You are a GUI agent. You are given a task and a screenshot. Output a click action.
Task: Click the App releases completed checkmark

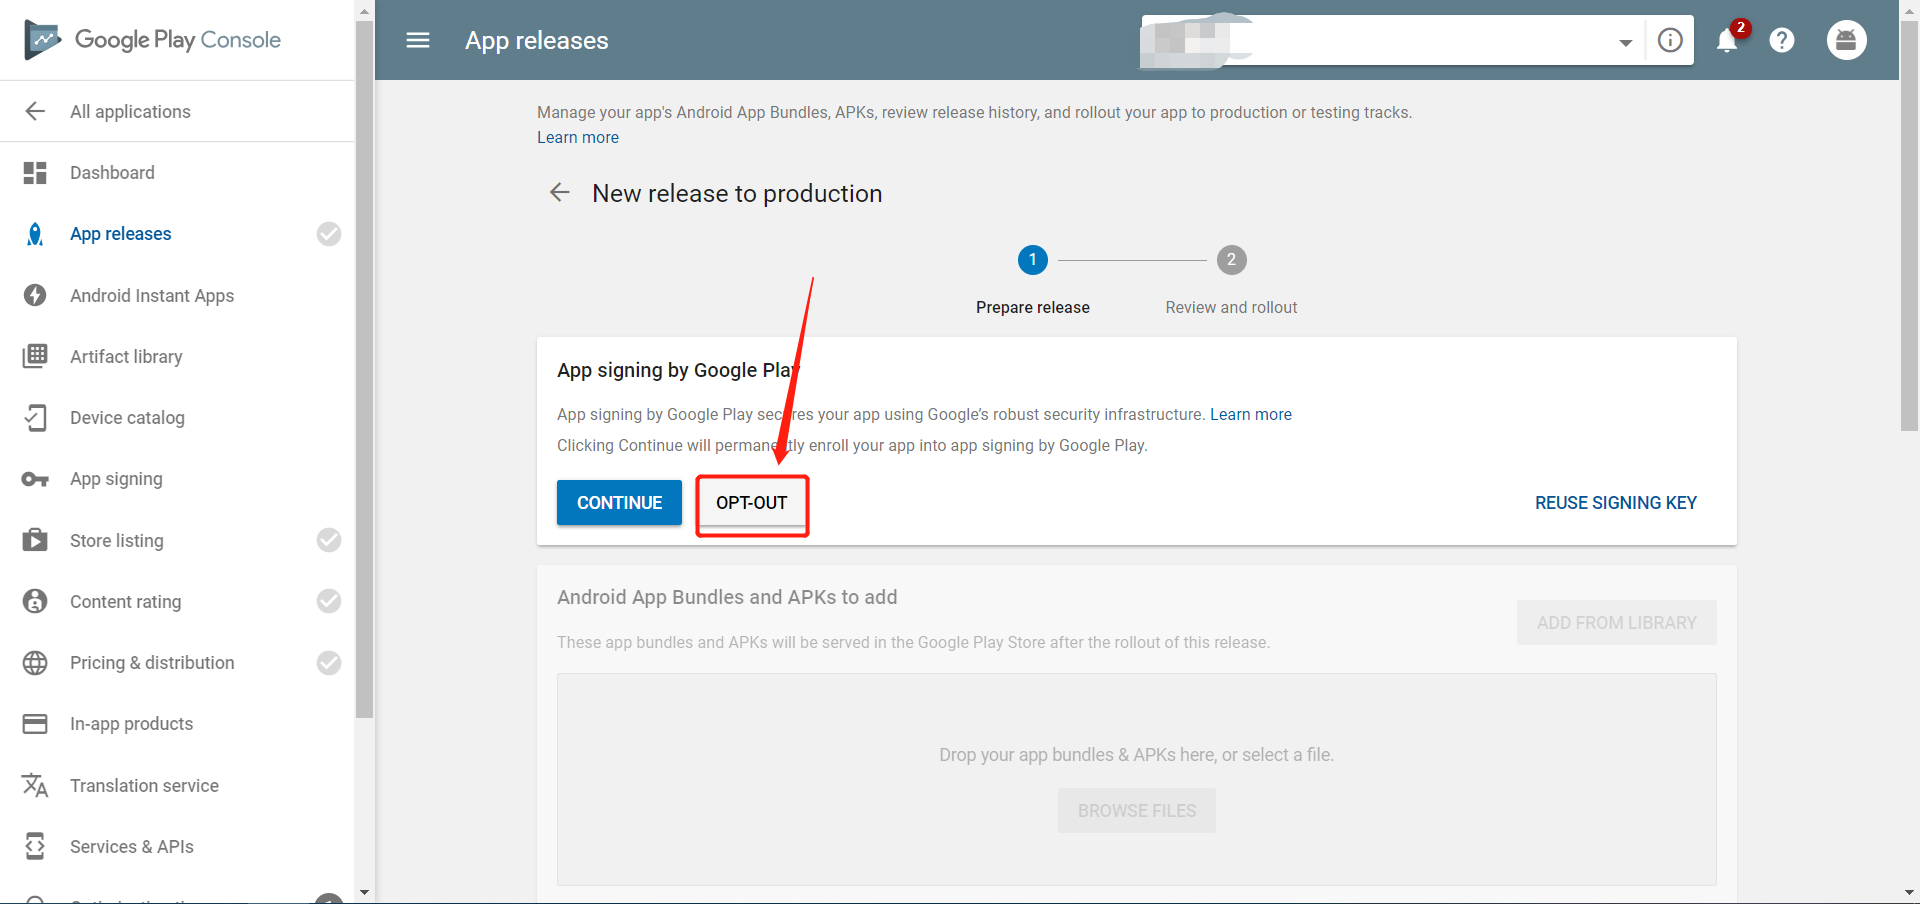(329, 234)
